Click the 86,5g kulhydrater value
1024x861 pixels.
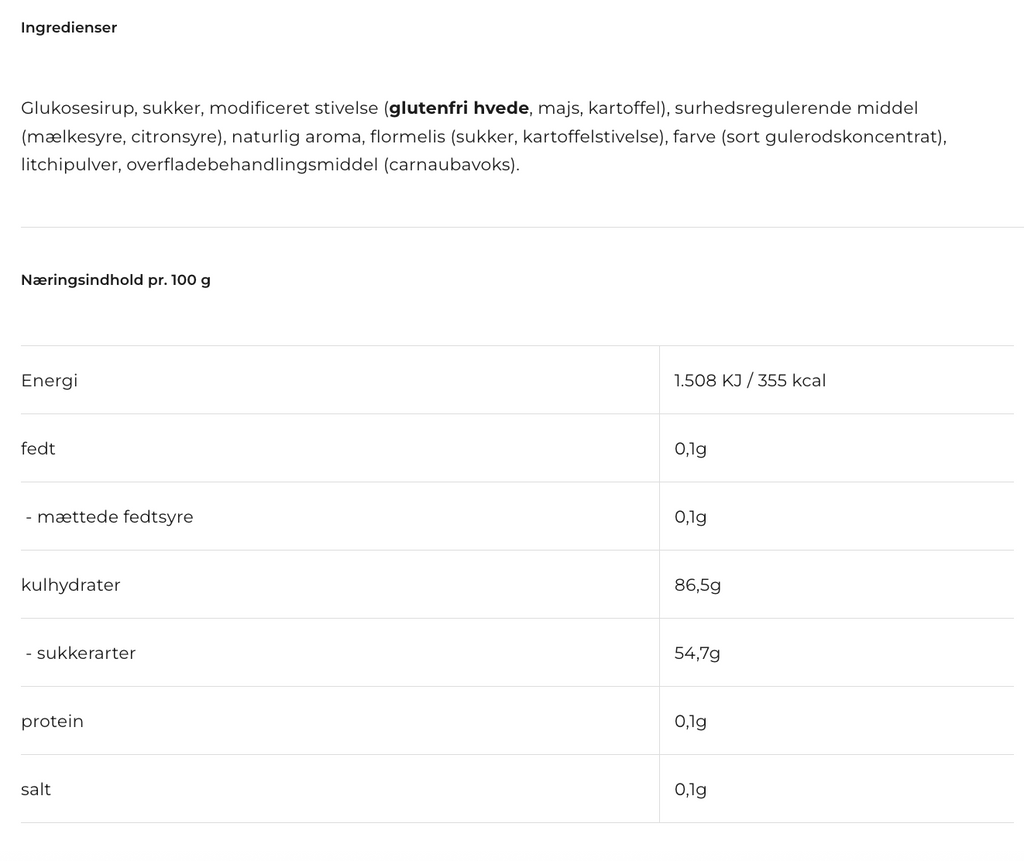(697, 585)
